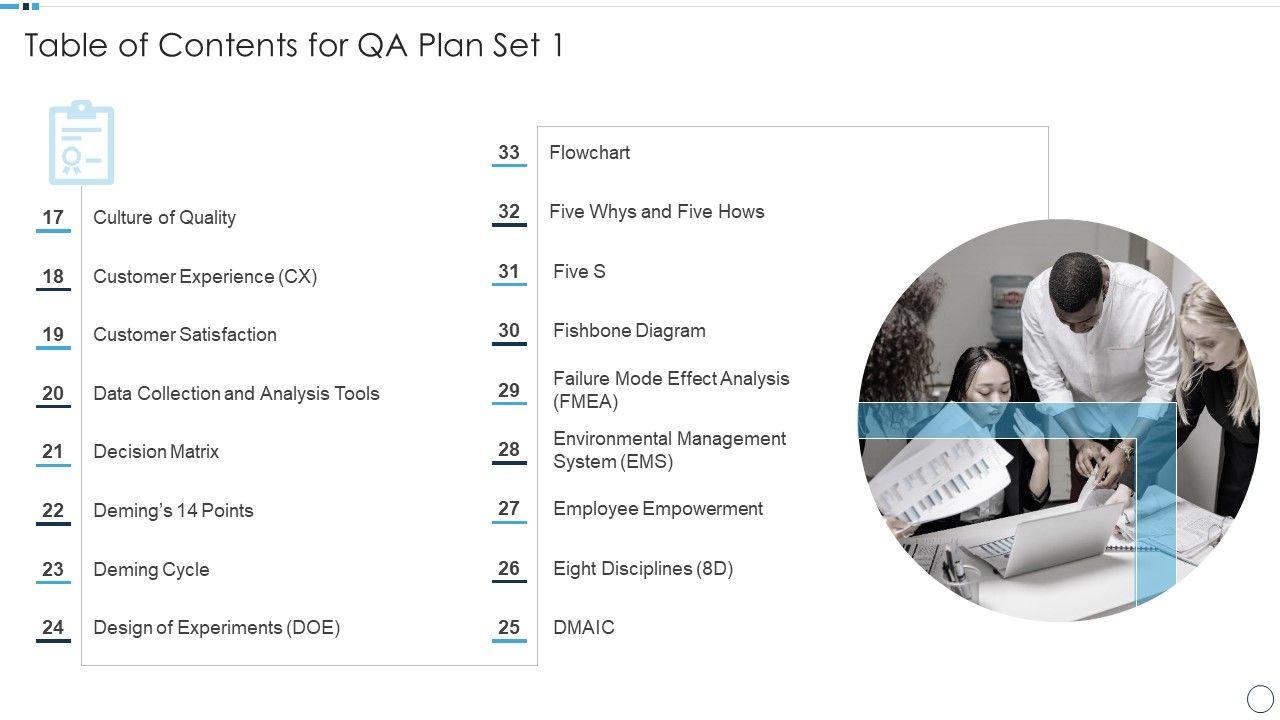
Task: Open the Culture of Quality entry
Action: [164, 218]
